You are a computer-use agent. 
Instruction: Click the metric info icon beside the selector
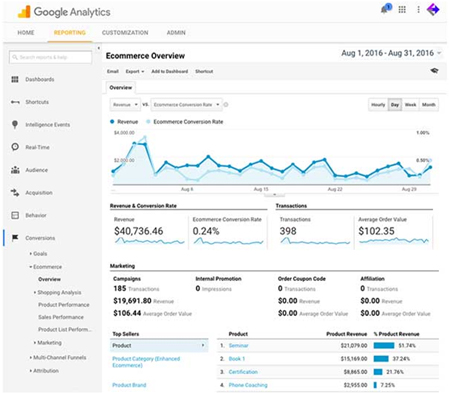[x=226, y=105]
